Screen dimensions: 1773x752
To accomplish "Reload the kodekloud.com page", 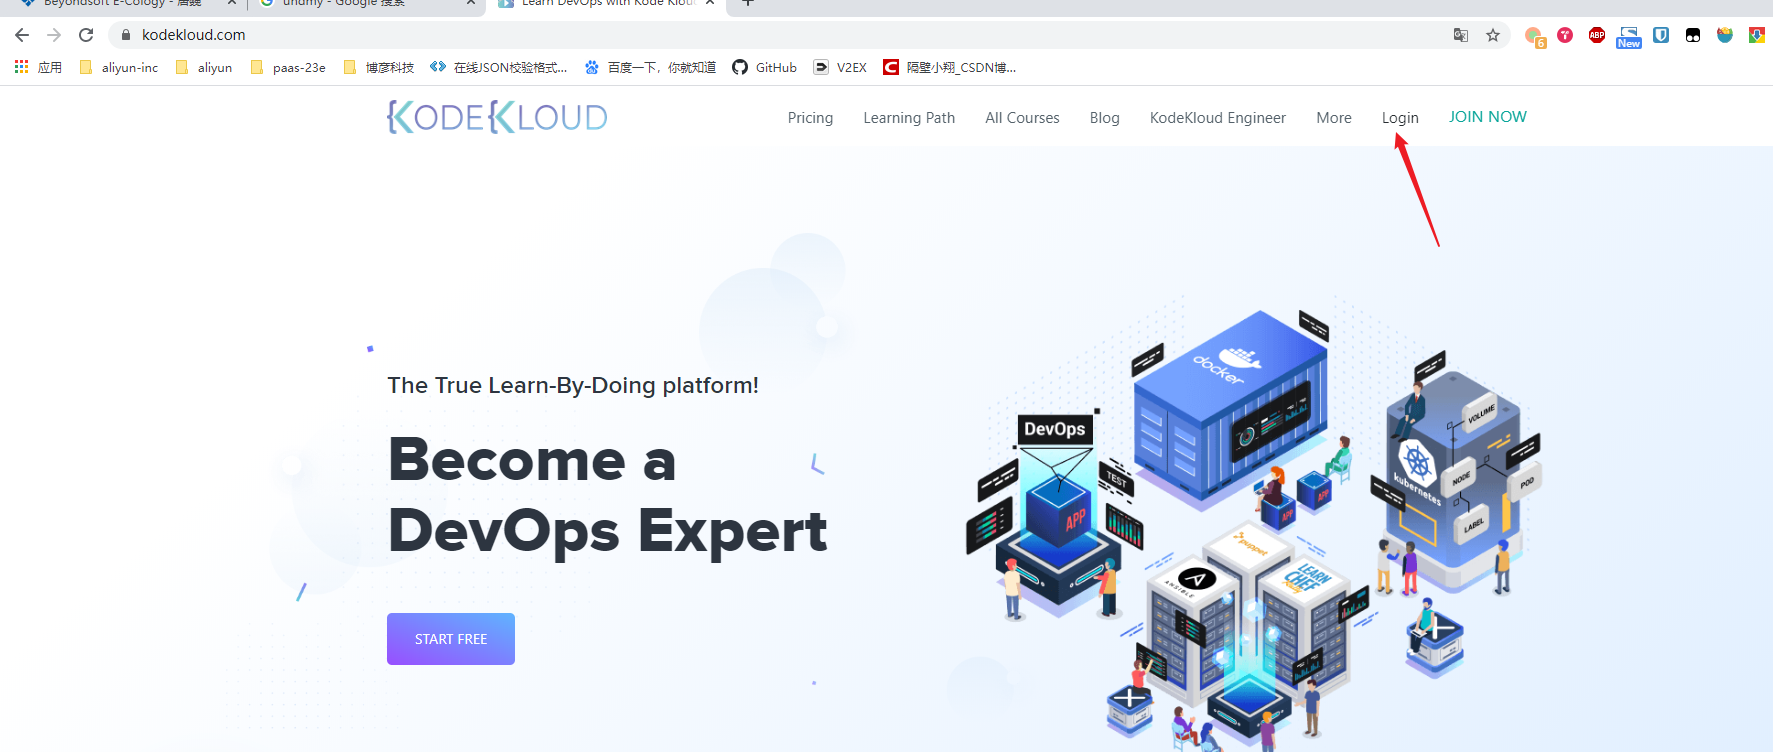I will [86, 35].
